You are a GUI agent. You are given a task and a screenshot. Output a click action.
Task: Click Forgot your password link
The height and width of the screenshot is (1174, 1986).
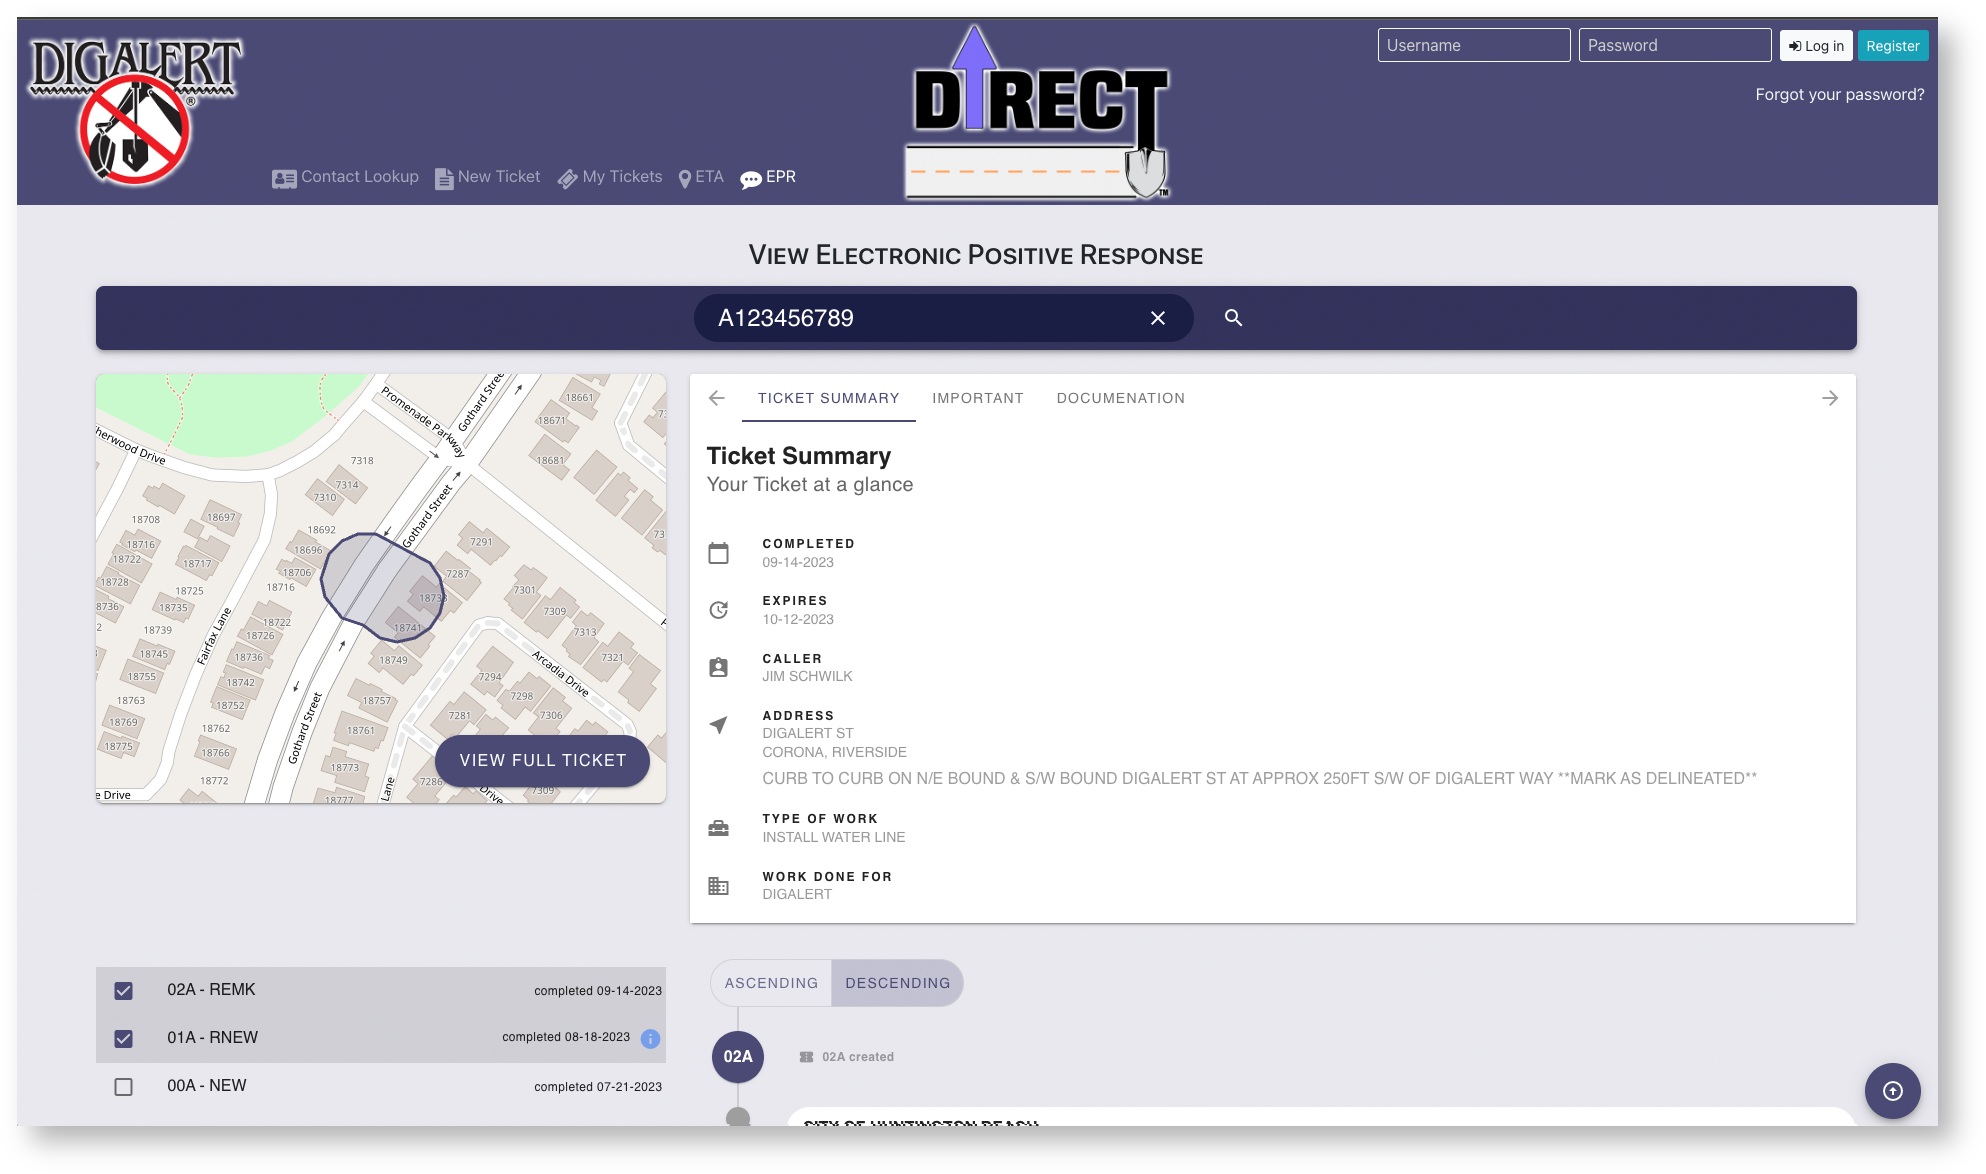(x=1839, y=95)
